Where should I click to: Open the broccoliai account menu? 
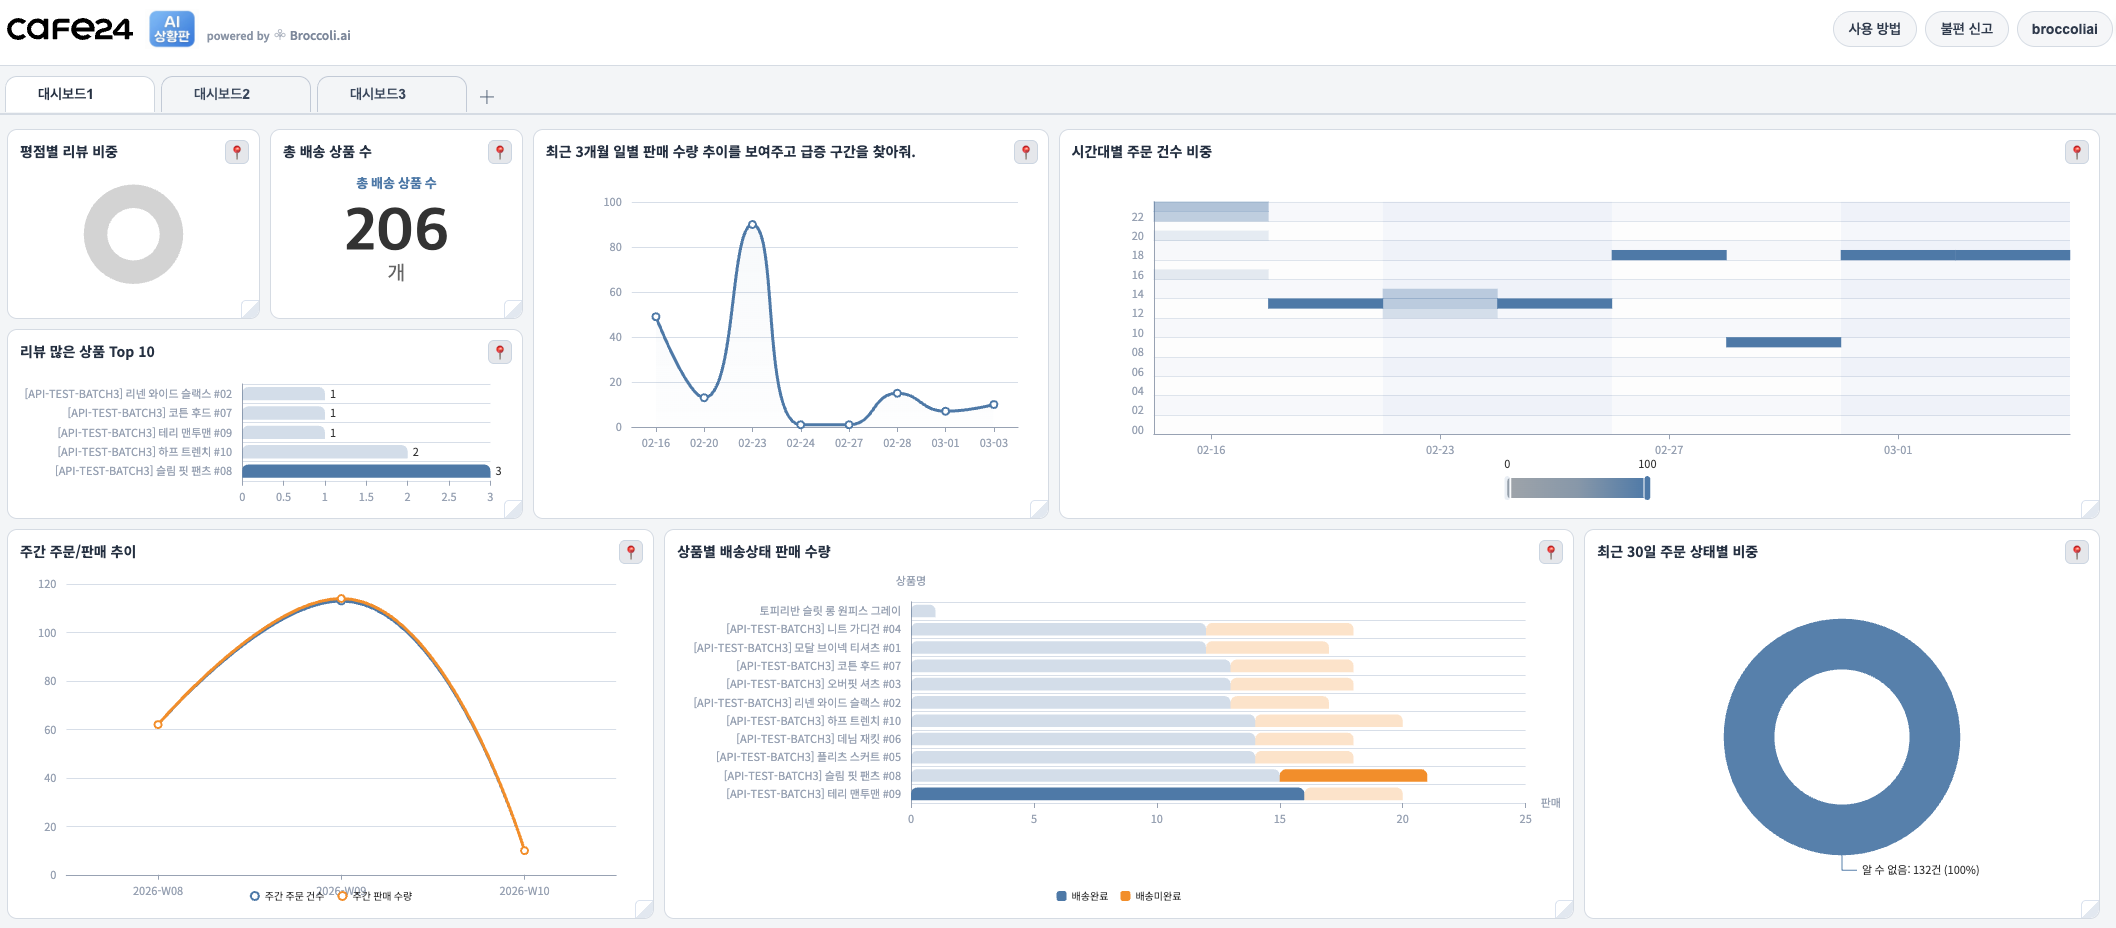2064,29
